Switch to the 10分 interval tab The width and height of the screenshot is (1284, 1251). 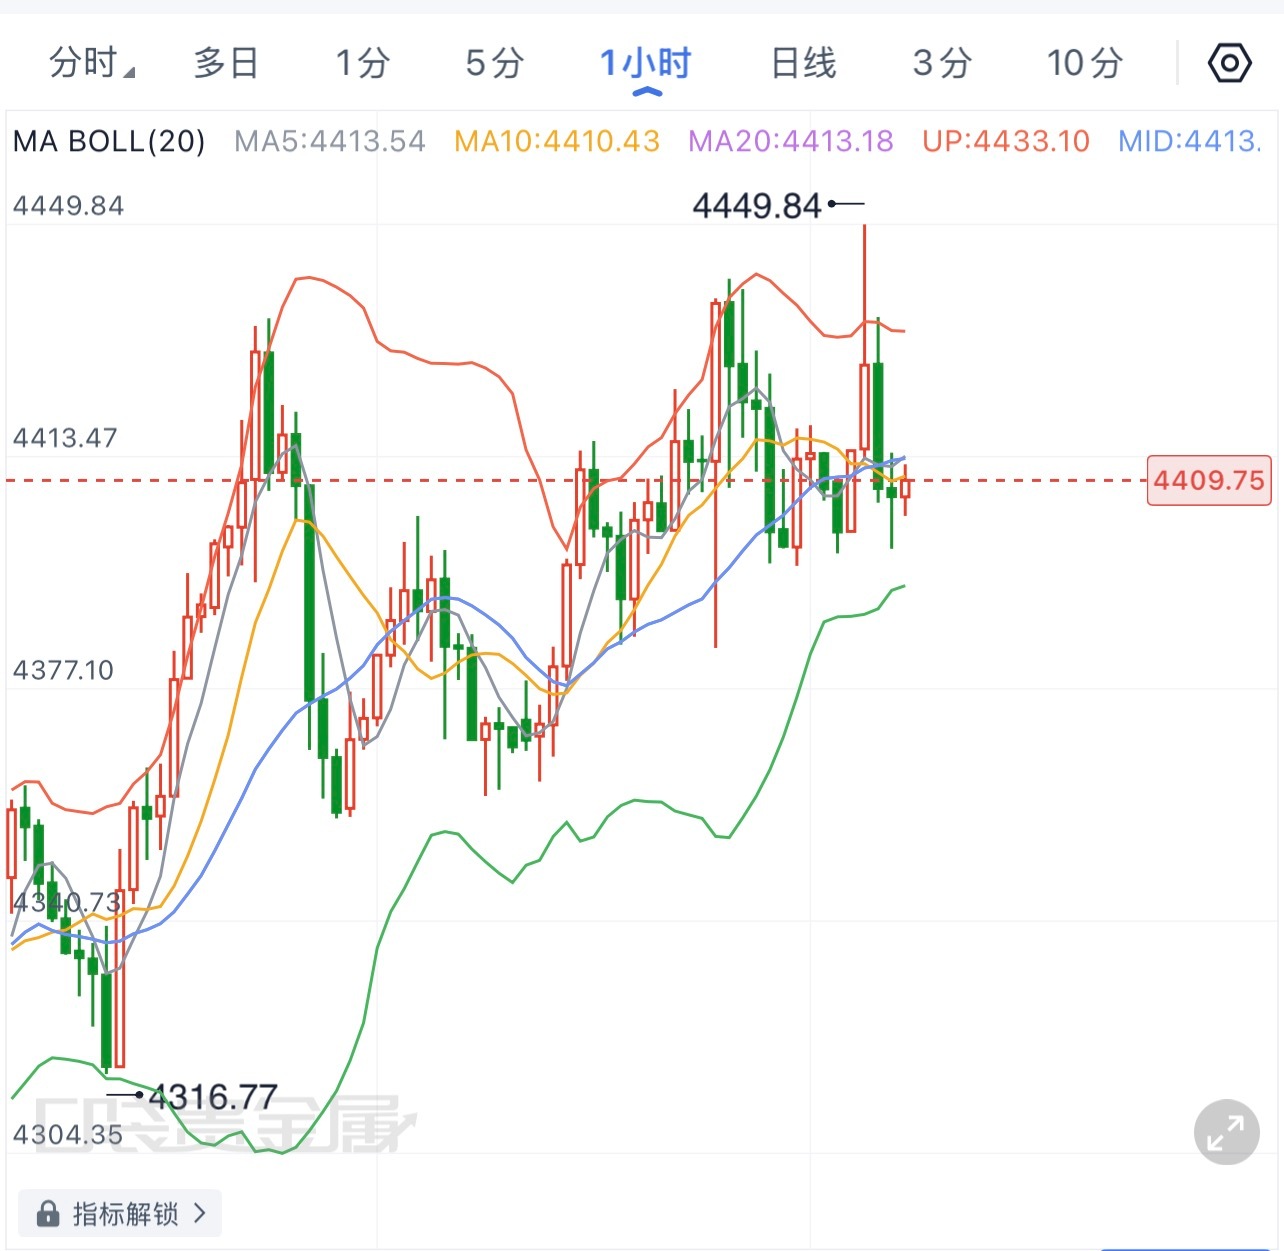(x=1085, y=63)
